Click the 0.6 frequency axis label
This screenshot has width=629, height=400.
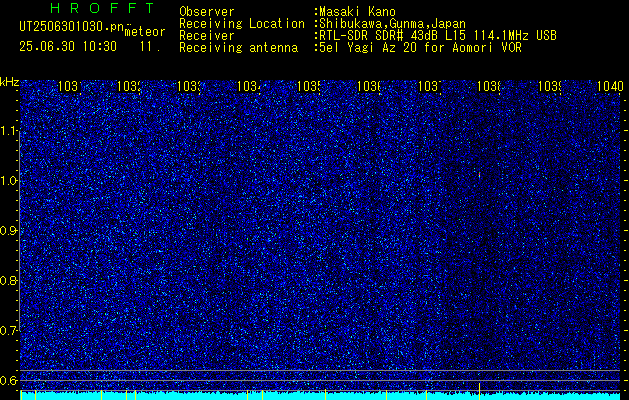pos(9,380)
